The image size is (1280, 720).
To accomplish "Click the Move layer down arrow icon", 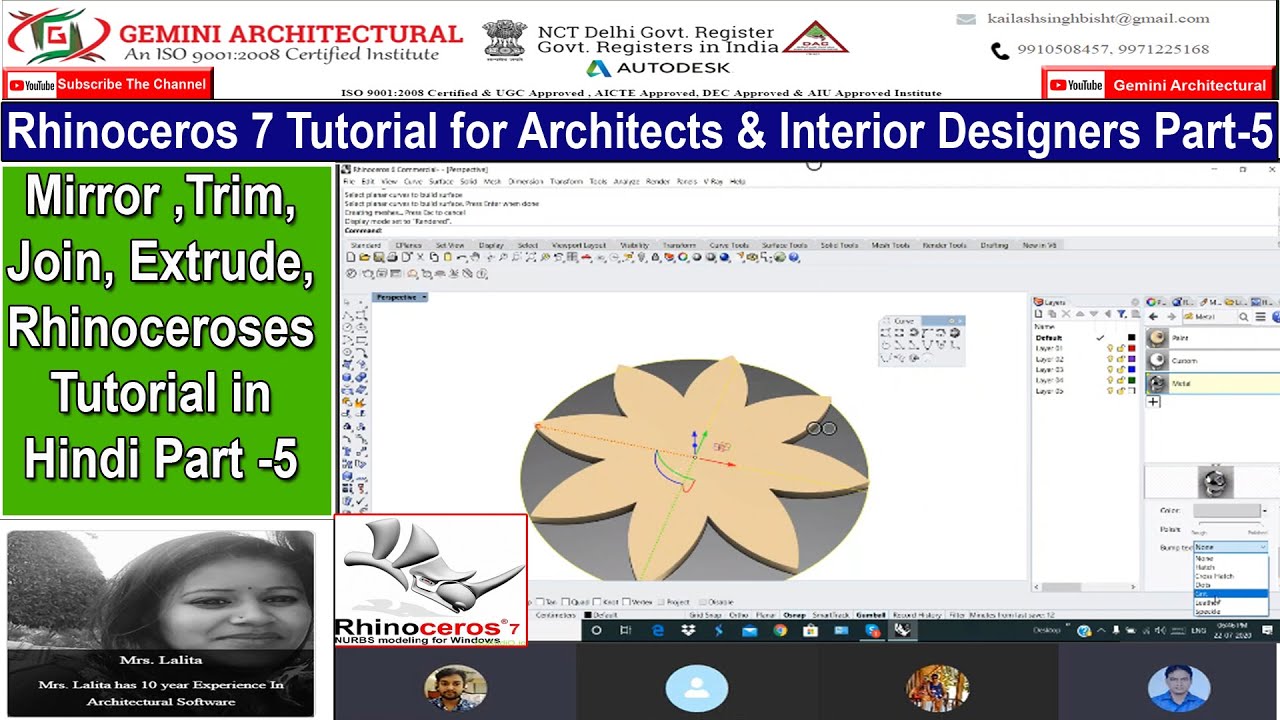I will [1093, 314].
